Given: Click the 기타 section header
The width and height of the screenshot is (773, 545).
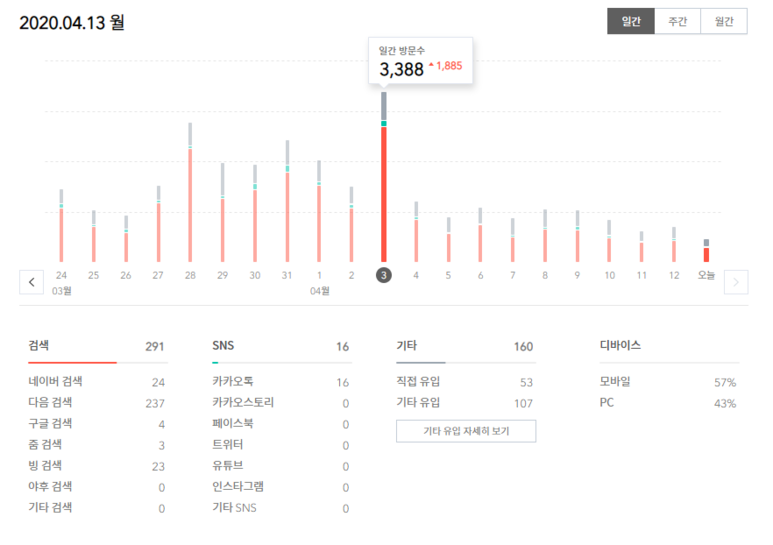Looking at the screenshot, I should tap(407, 345).
